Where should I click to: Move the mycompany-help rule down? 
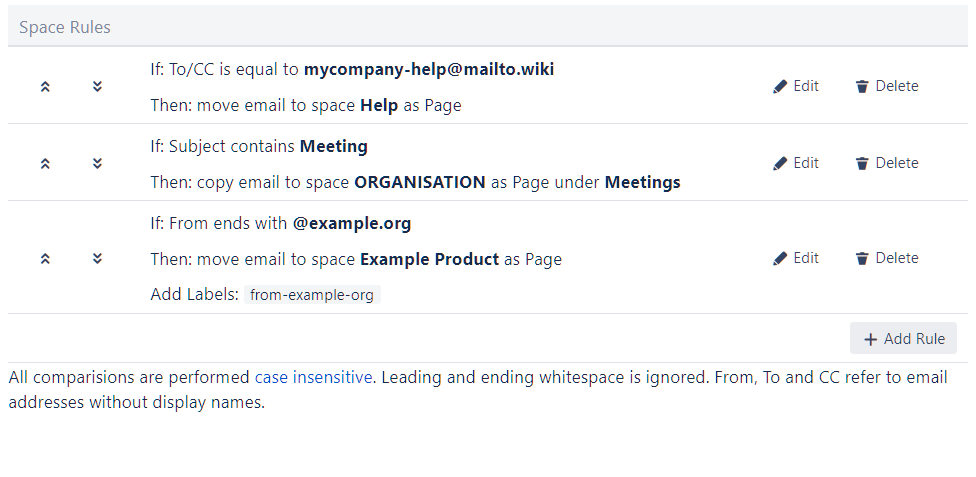[97, 86]
